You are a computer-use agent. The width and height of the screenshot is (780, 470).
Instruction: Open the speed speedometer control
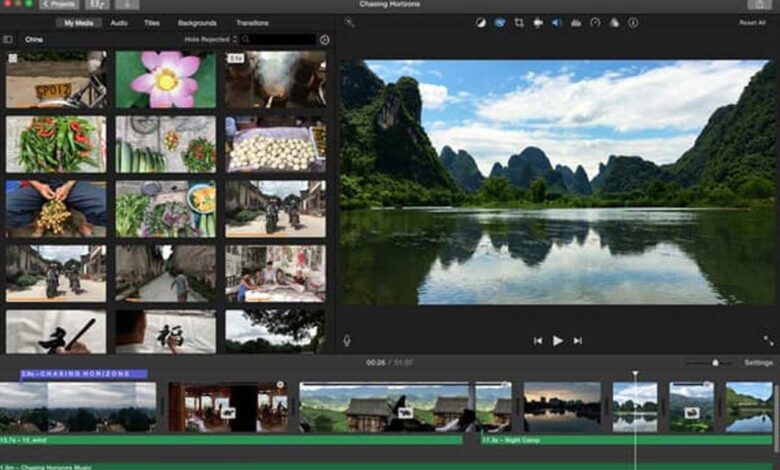point(595,22)
